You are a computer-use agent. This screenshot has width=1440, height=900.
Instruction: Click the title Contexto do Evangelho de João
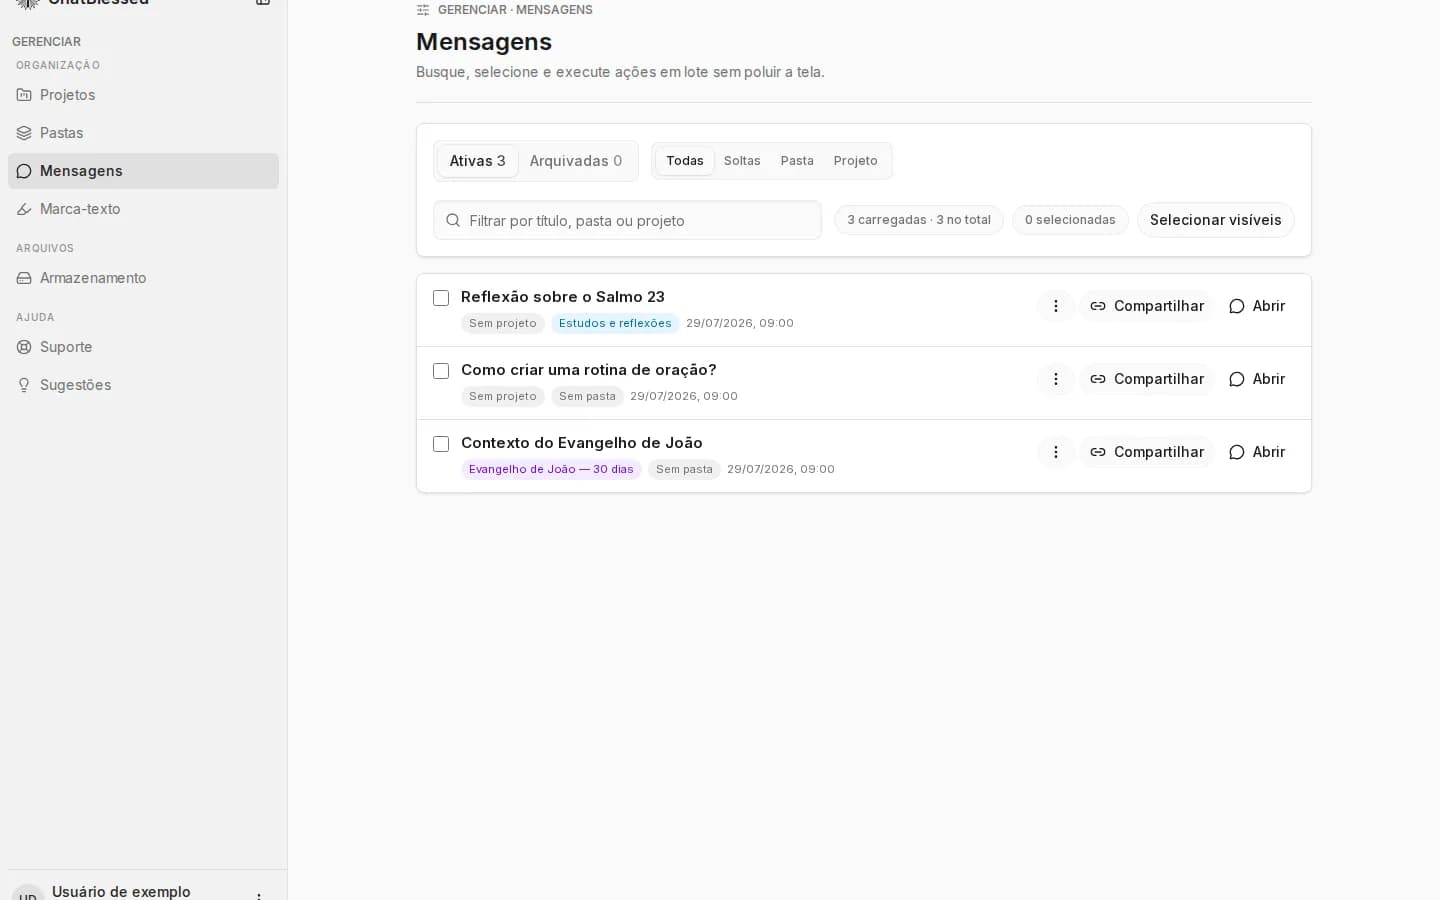pos(582,443)
